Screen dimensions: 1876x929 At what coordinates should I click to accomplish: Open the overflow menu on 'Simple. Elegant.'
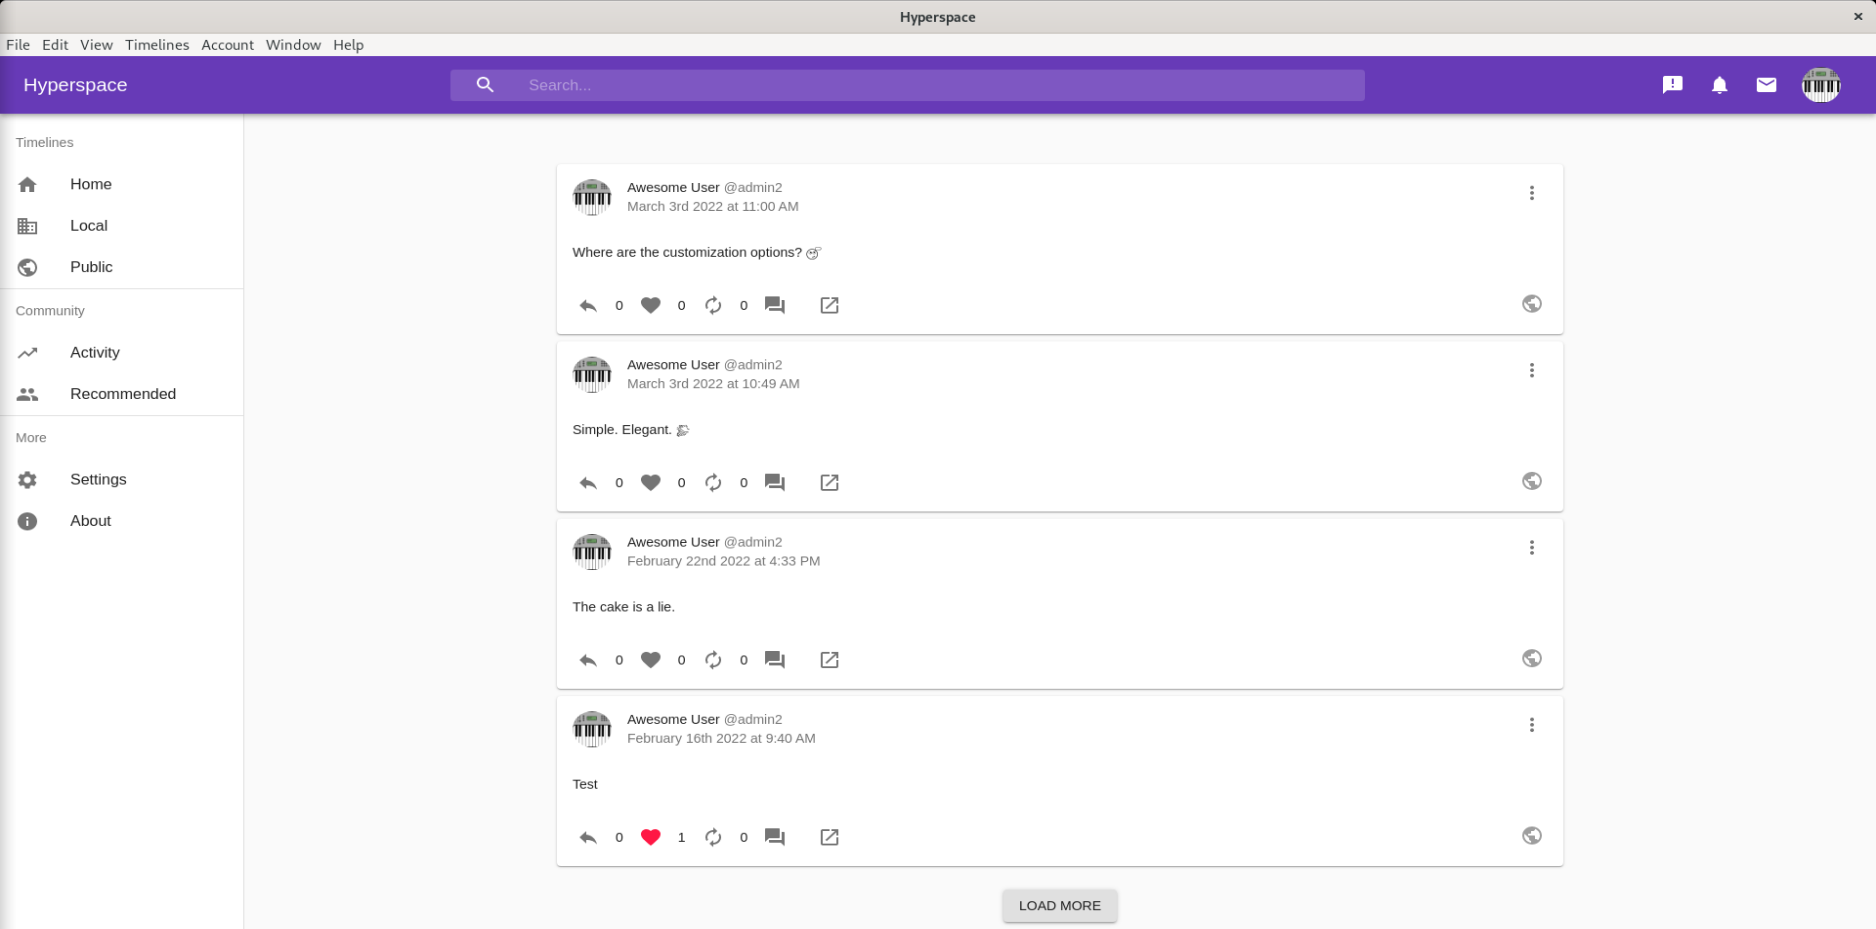(1531, 370)
